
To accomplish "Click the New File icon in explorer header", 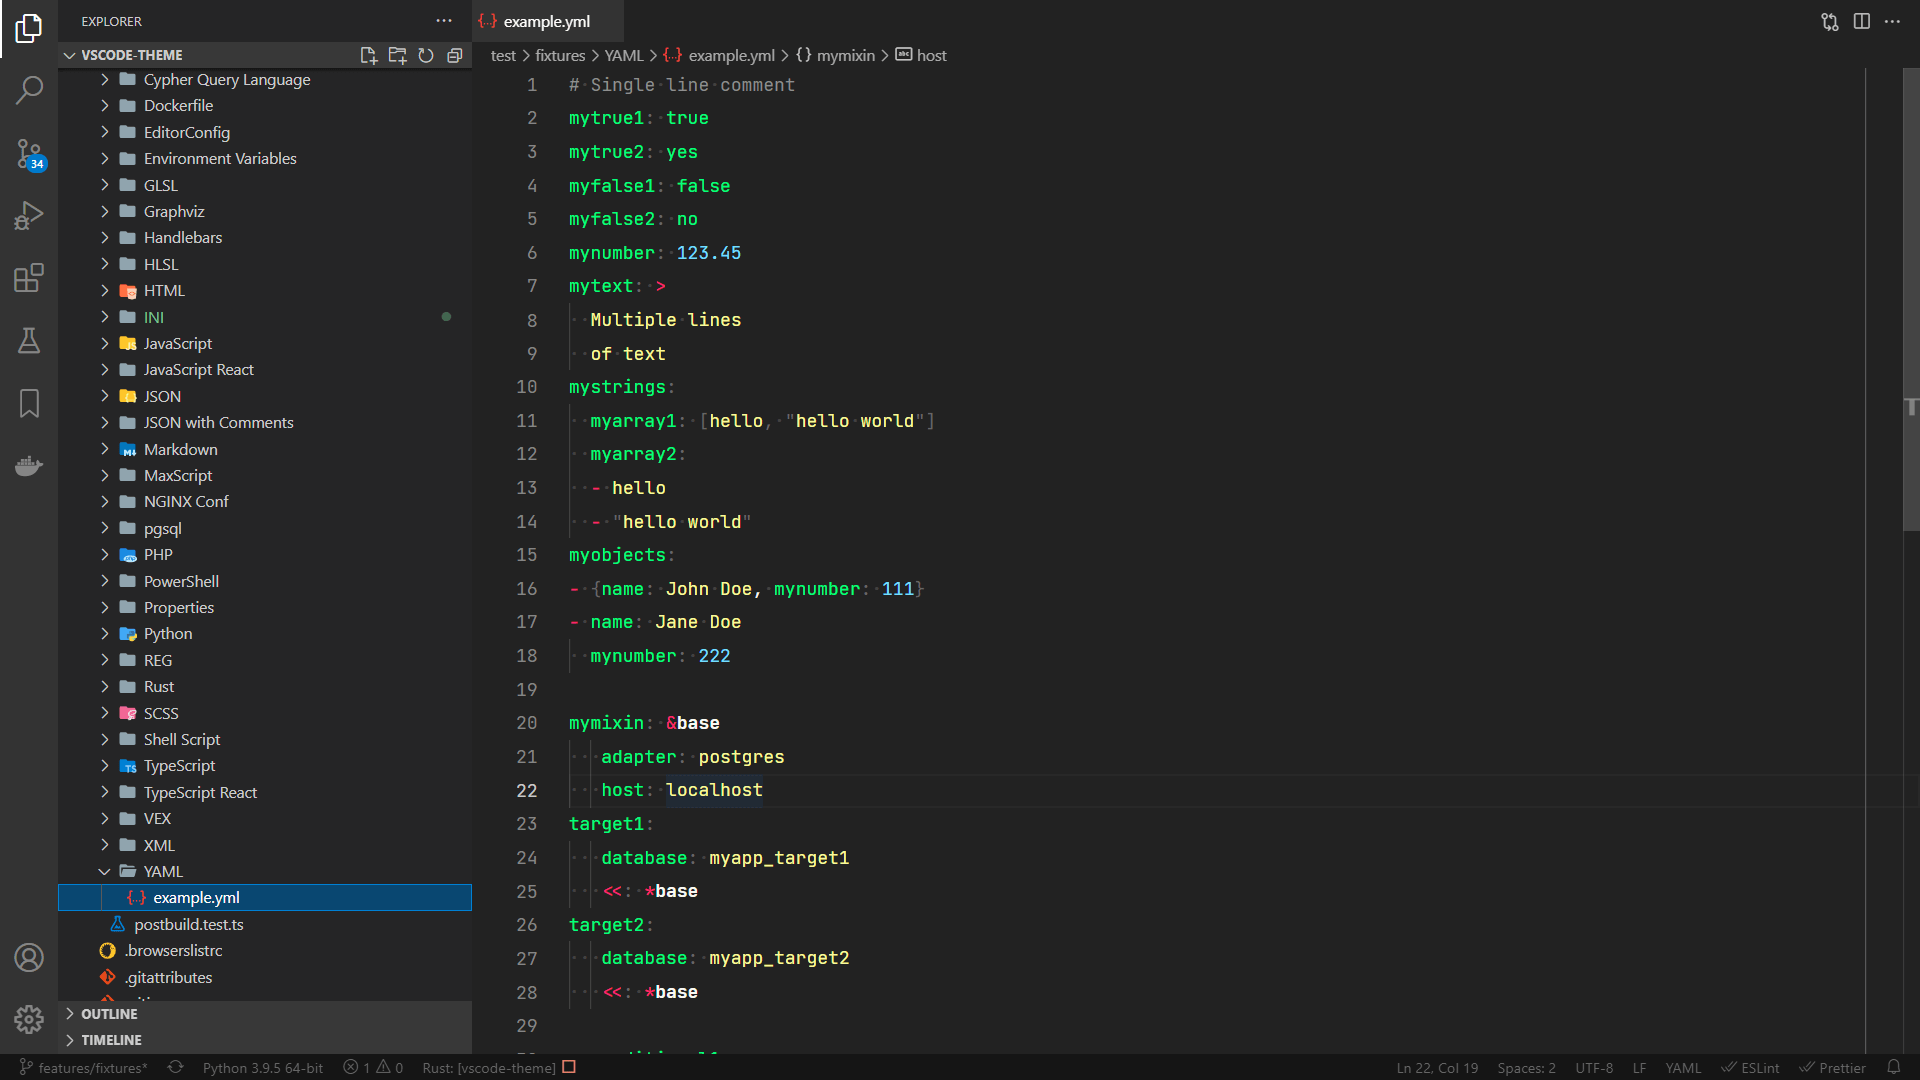I will click(x=368, y=55).
